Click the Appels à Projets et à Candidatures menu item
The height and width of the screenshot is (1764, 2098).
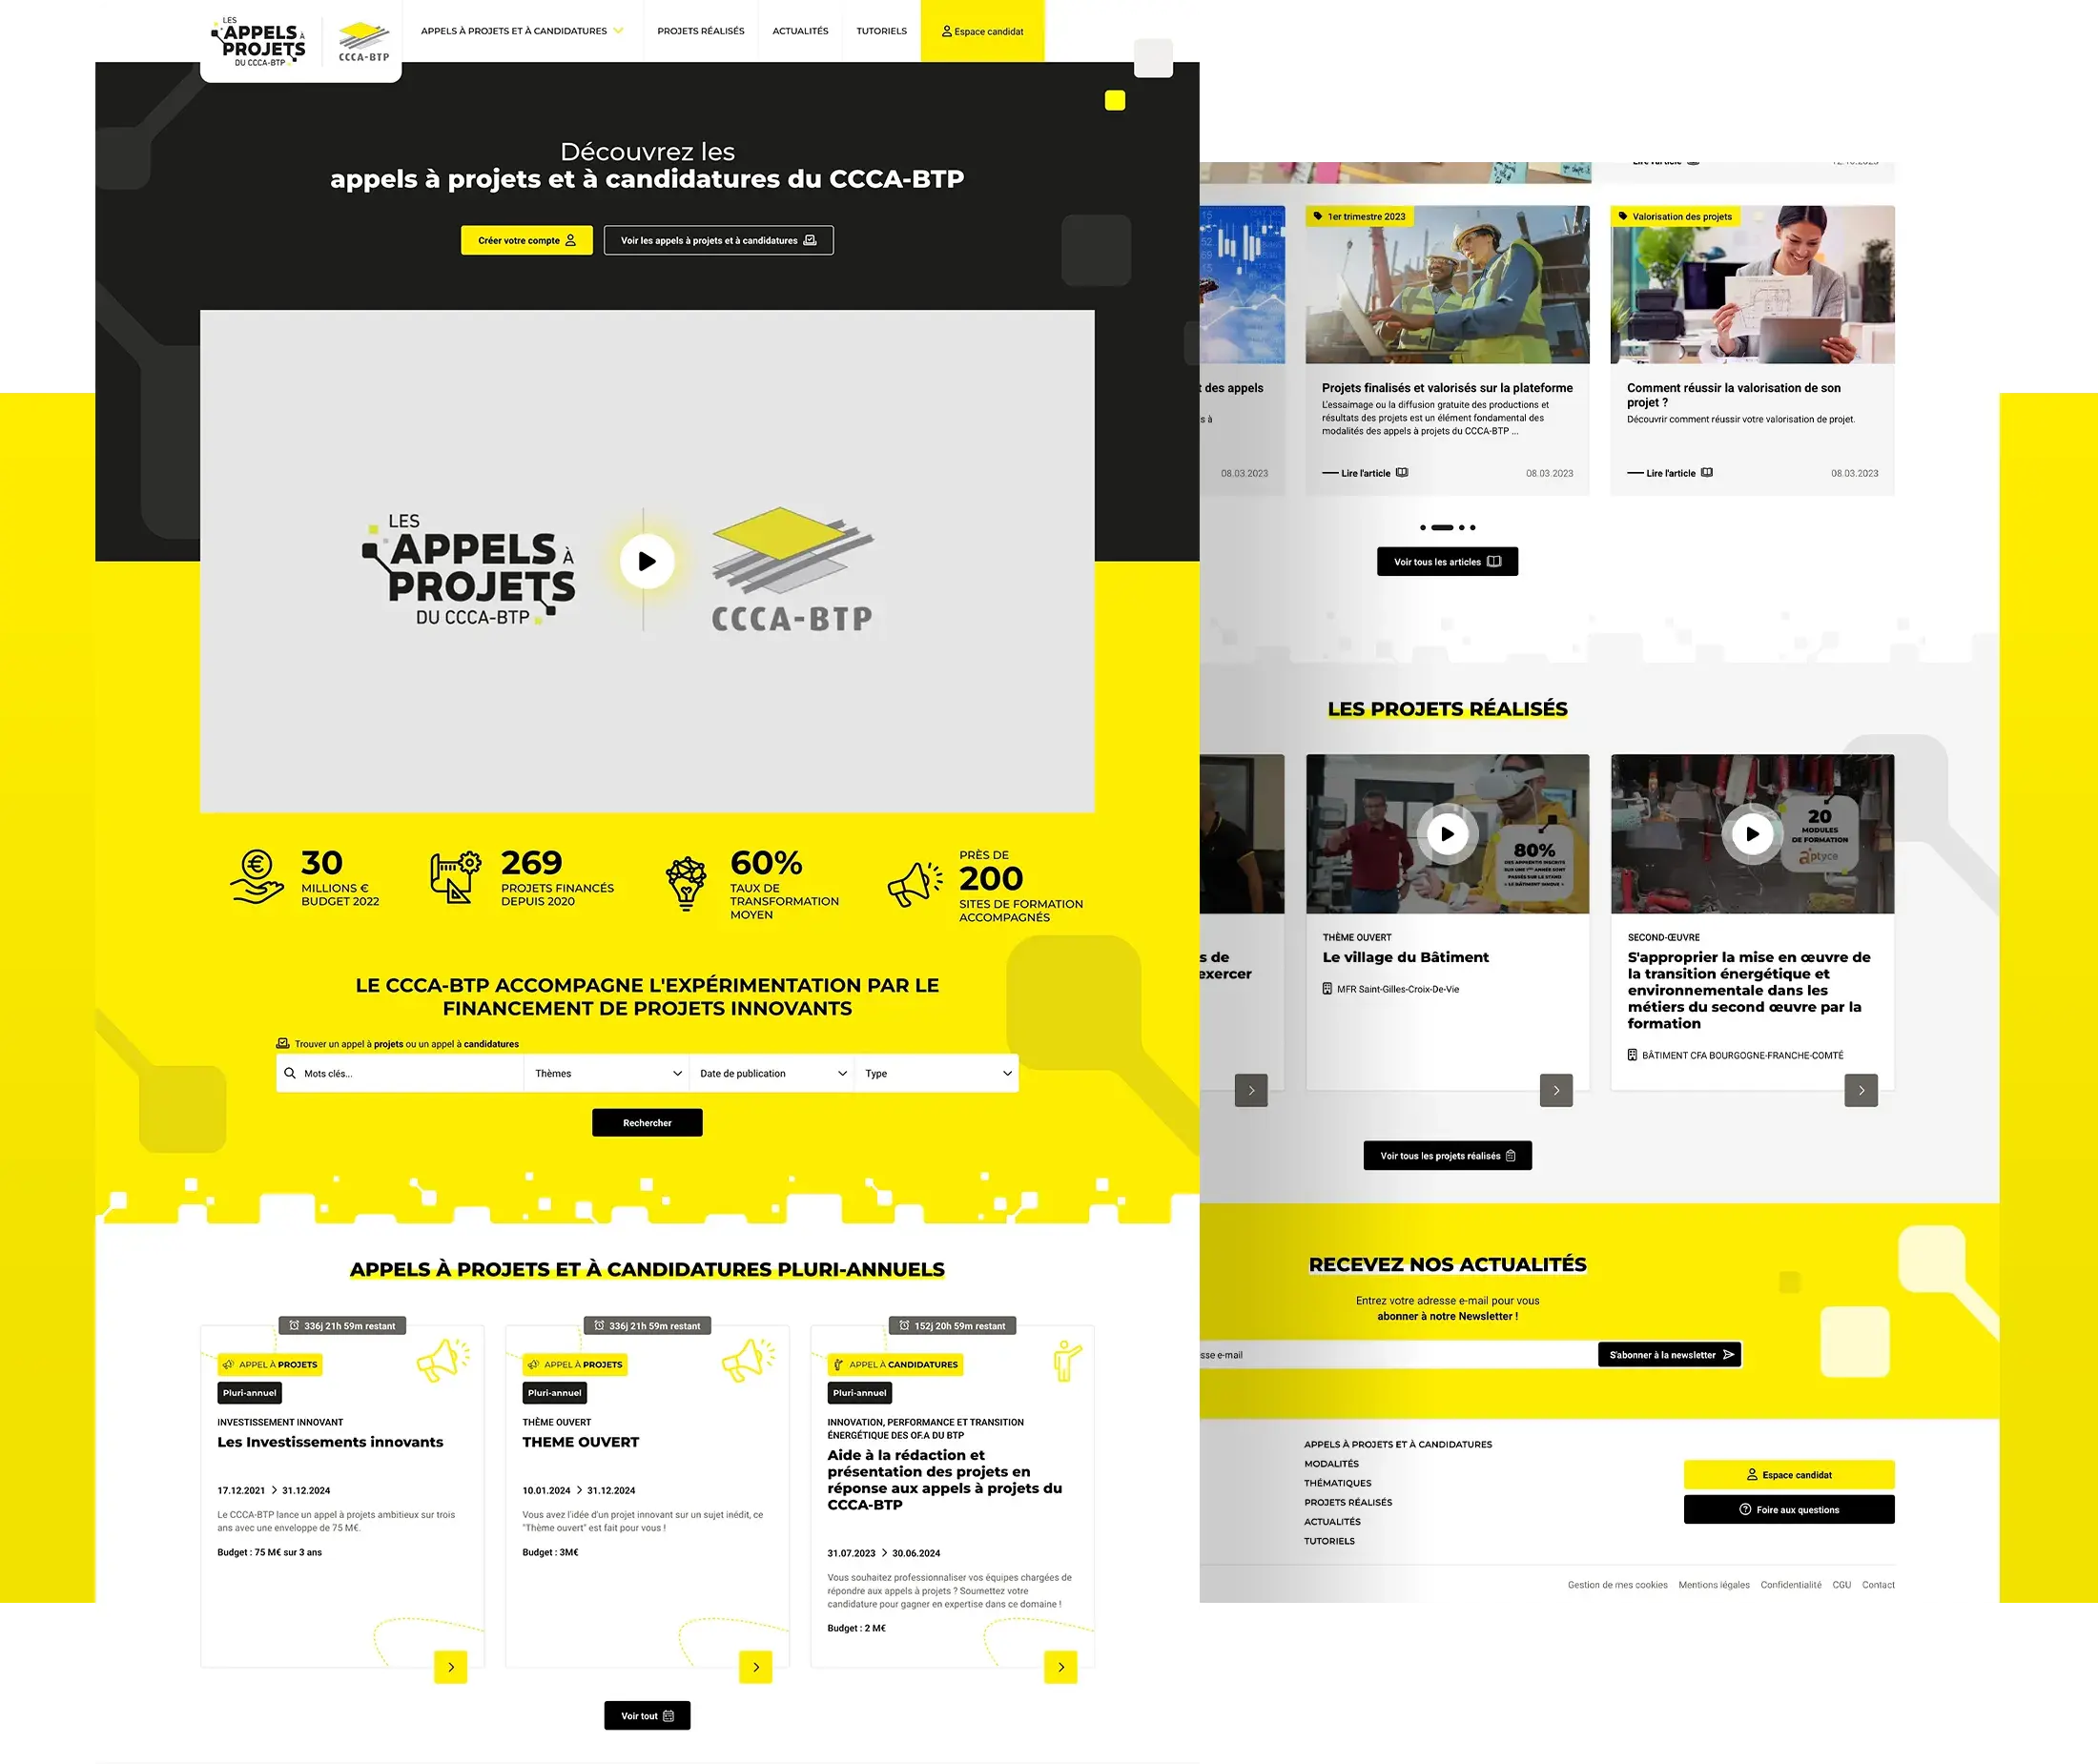coord(516,31)
